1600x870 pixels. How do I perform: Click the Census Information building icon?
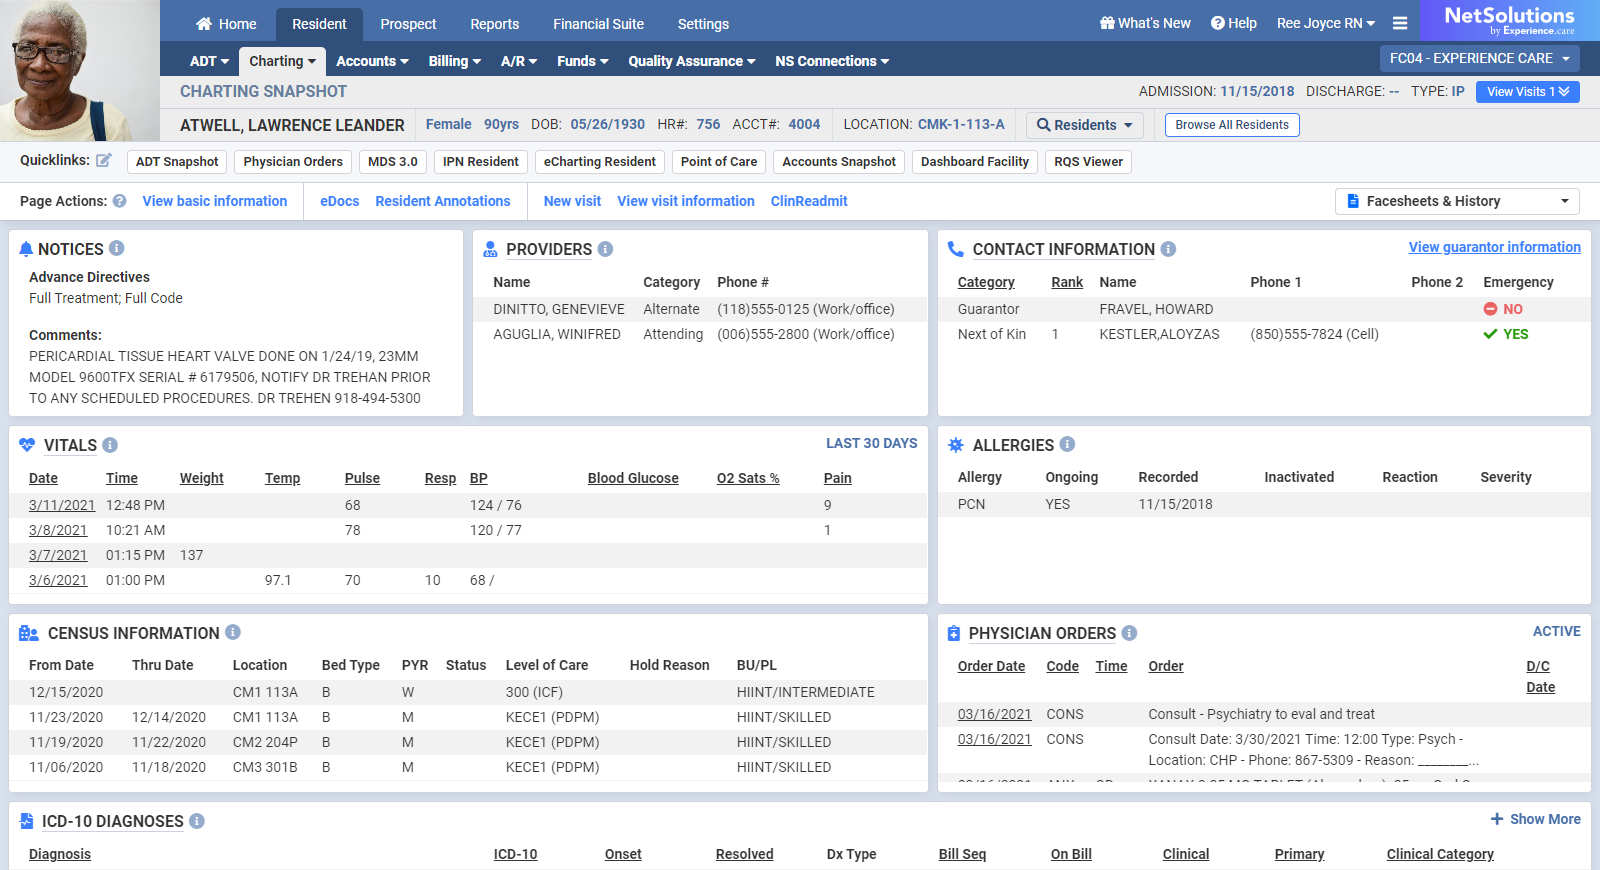tap(29, 633)
